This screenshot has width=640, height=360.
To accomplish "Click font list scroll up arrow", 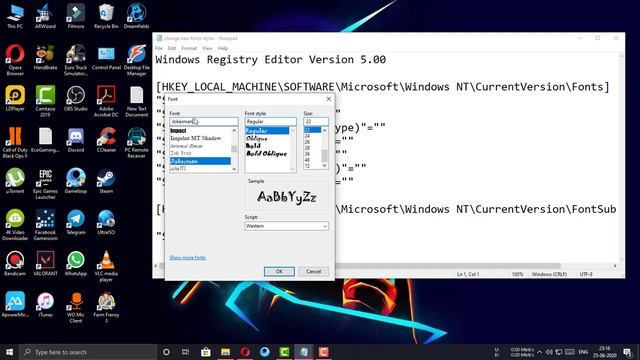I will pyautogui.click(x=234, y=130).
